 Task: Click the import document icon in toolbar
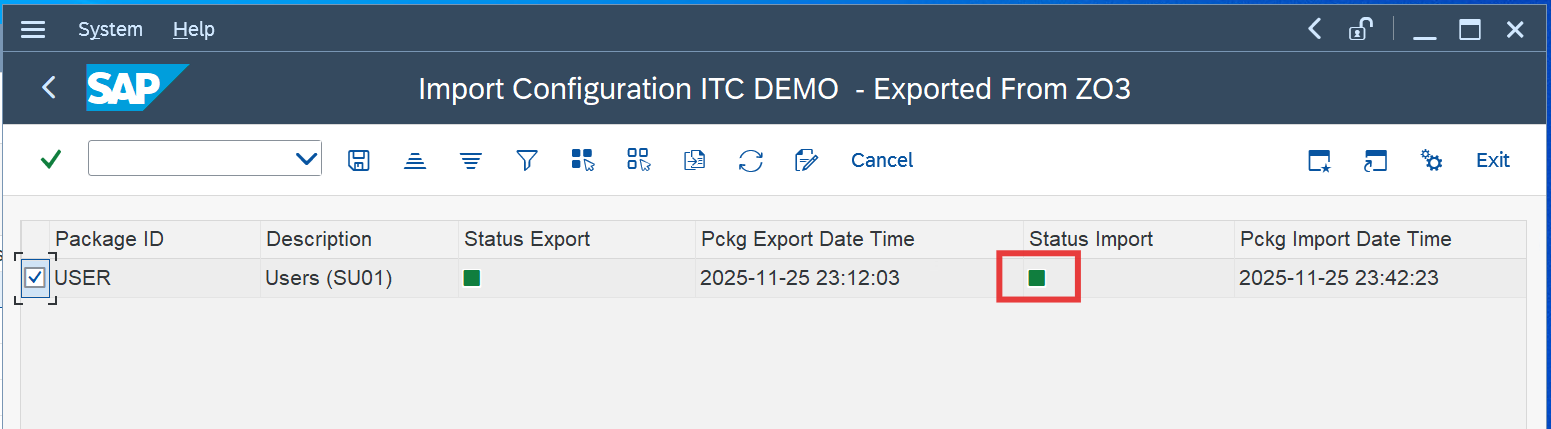(695, 160)
